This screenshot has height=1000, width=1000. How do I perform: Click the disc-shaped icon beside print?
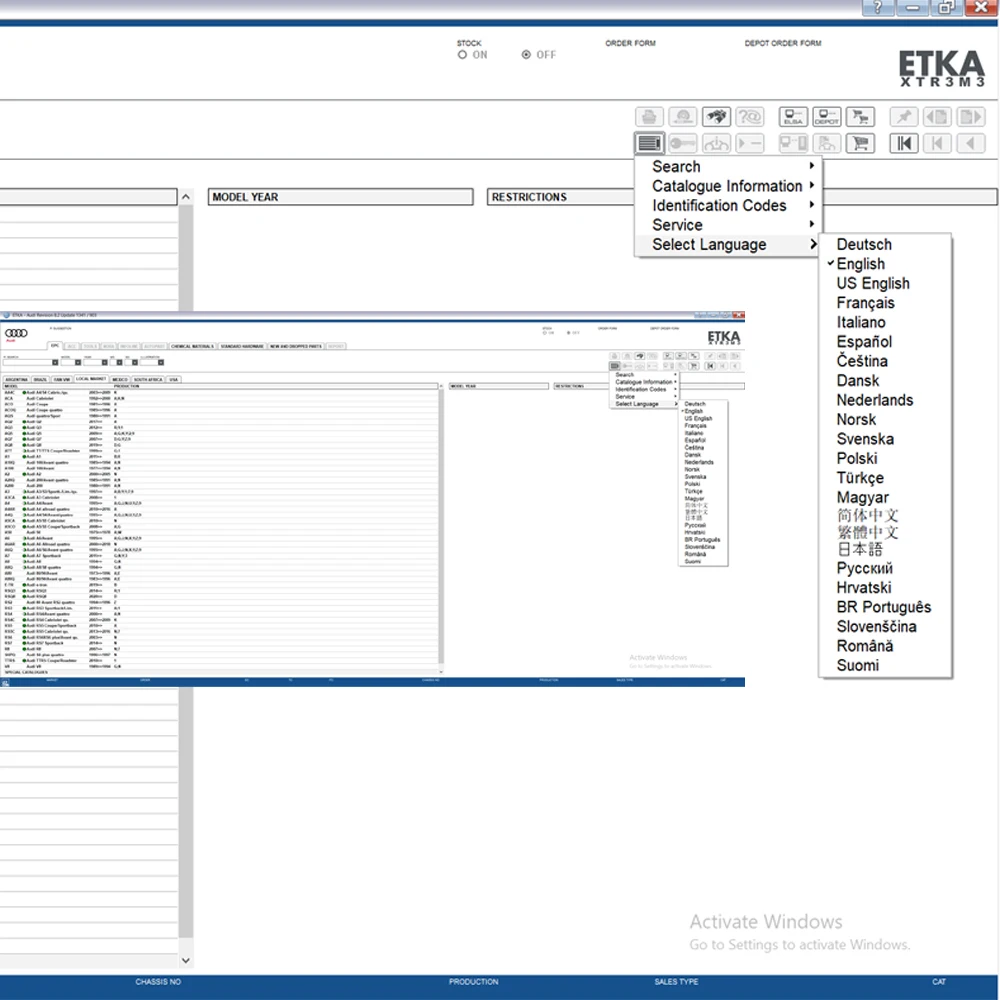682,117
